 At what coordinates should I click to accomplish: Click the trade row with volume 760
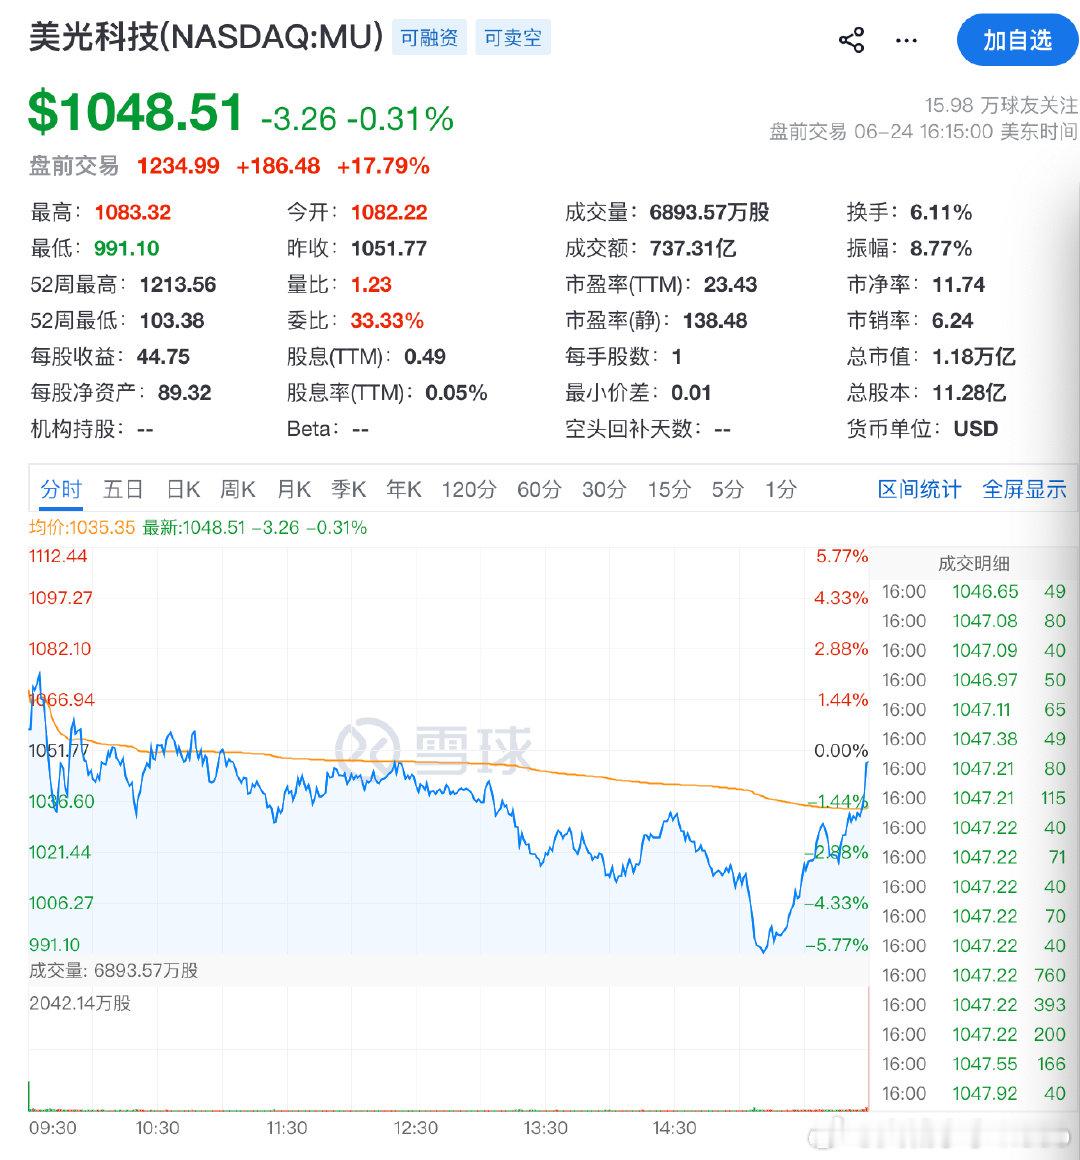pos(973,975)
